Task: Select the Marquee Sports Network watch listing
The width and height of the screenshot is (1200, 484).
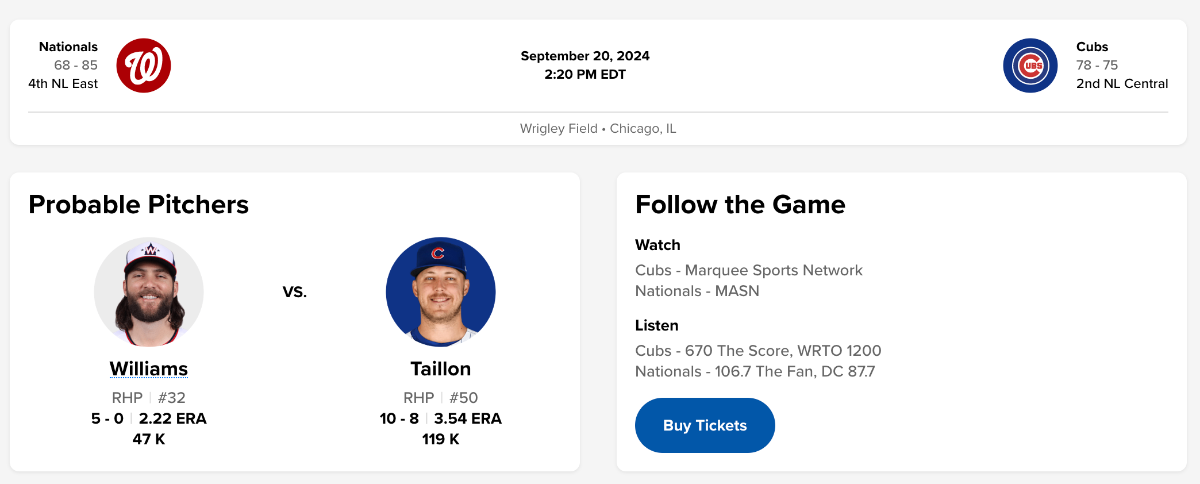Action: point(748,270)
